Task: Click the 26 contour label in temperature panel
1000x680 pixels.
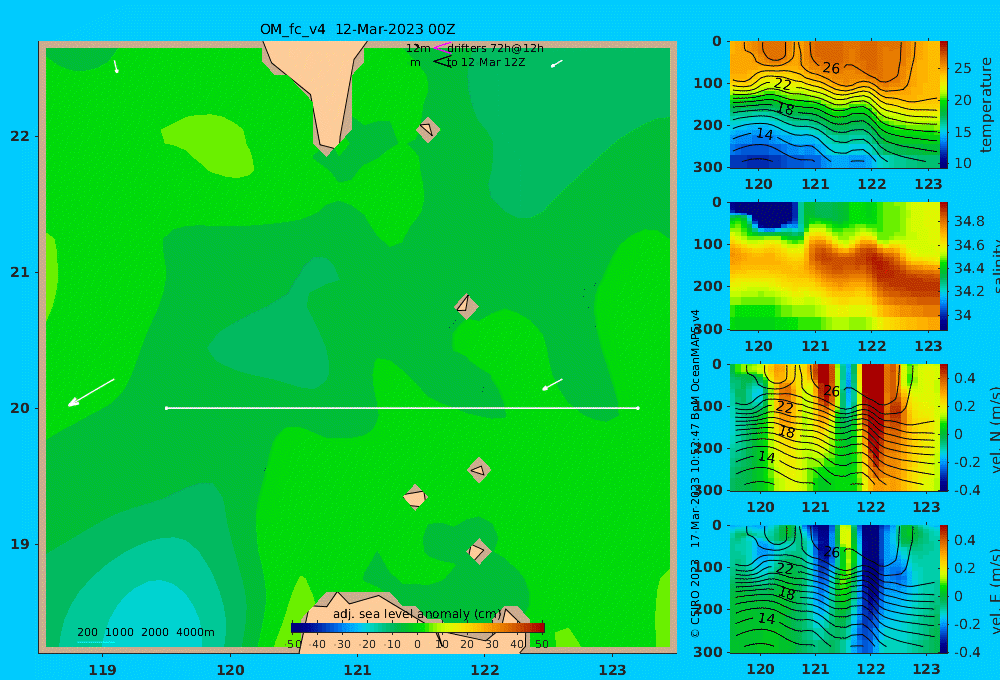Action: 831,68
